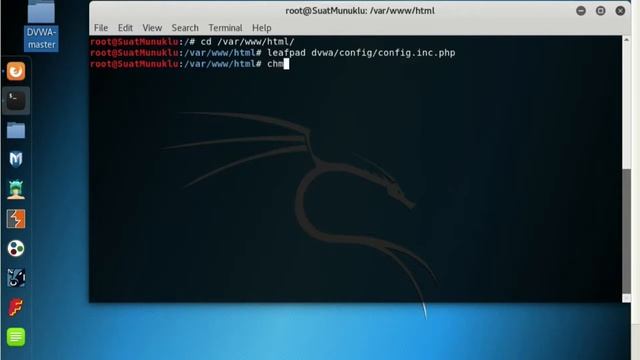Open the green notes dock icon
The width and height of the screenshot is (640, 360).
[x=16, y=337]
